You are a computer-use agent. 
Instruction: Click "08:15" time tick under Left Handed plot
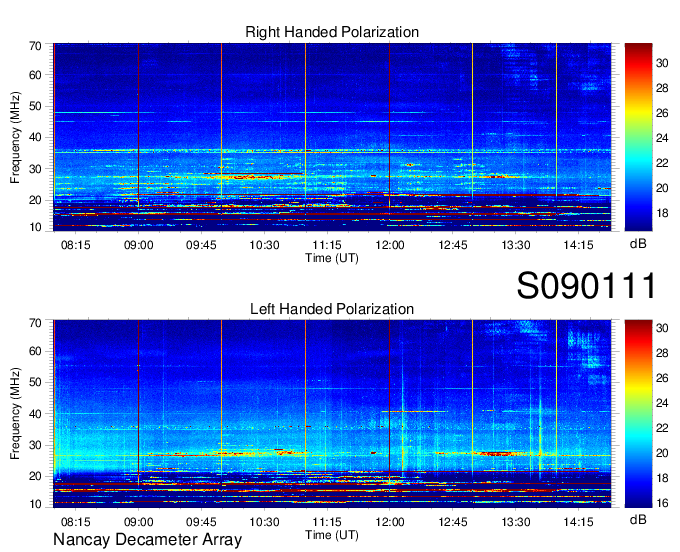coord(75,521)
